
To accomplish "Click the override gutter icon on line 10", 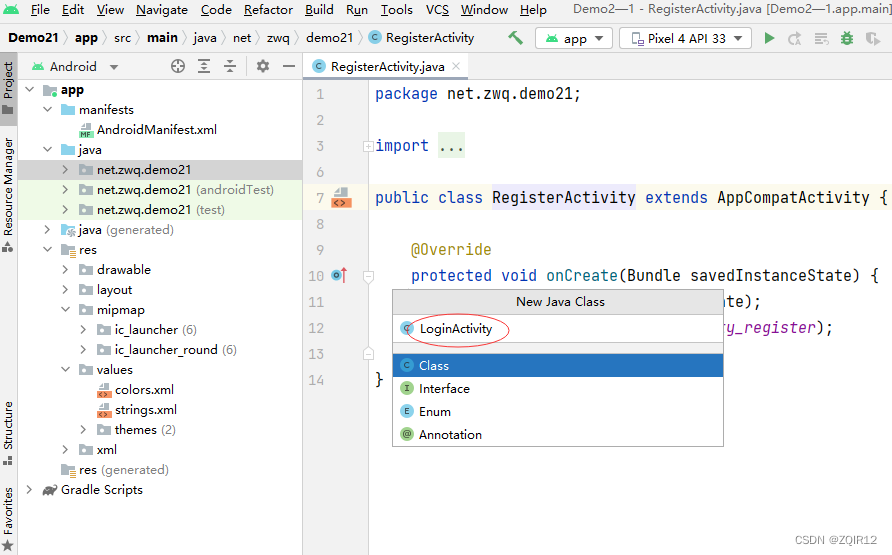I will [x=339, y=275].
